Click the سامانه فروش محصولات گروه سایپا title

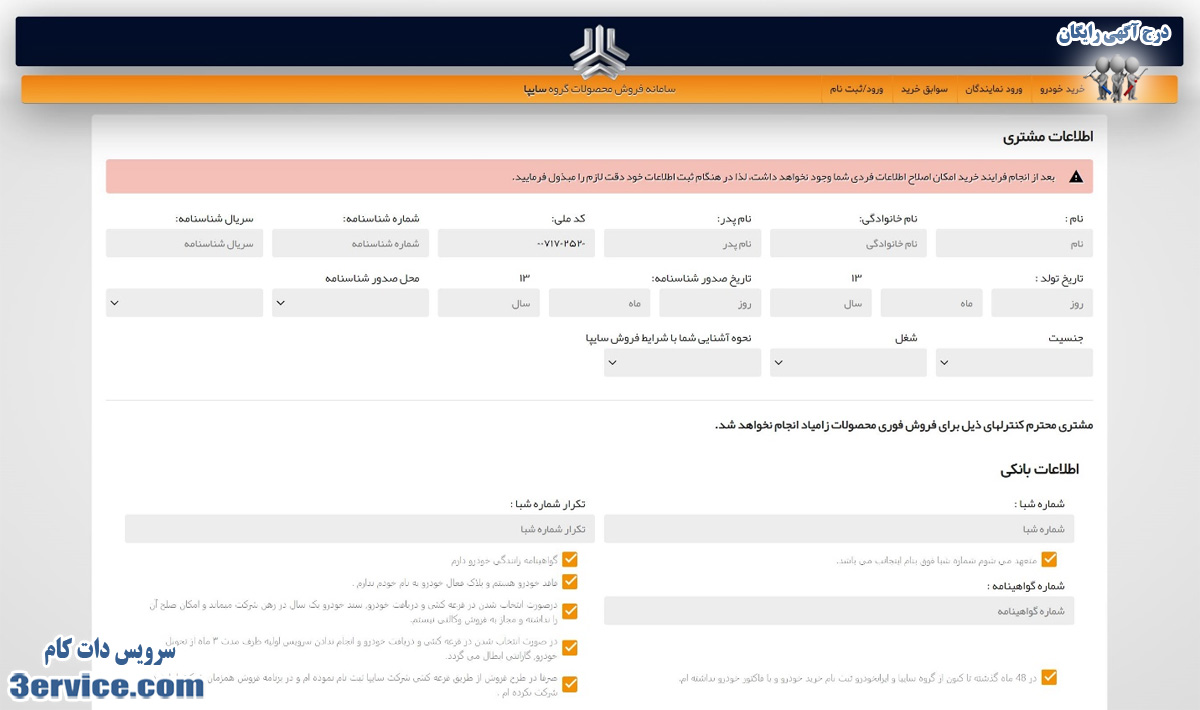(x=600, y=89)
